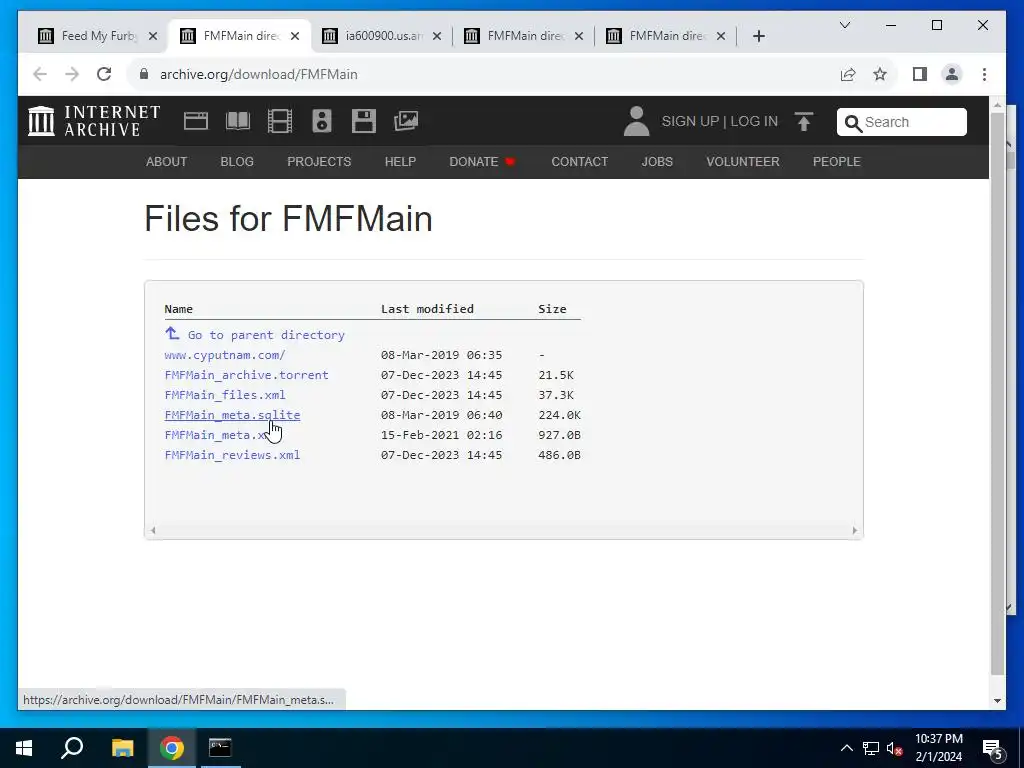The height and width of the screenshot is (768, 1024).
Task: Open the CONTACT menu item
Action: (580, 162)
